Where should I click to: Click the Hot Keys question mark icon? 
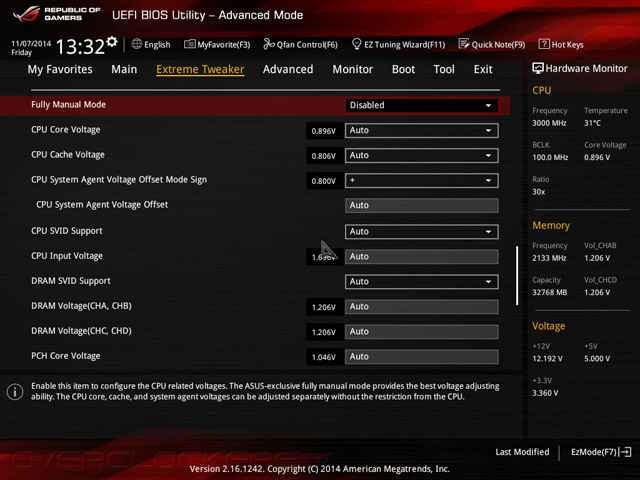click(x=544, y=44)
